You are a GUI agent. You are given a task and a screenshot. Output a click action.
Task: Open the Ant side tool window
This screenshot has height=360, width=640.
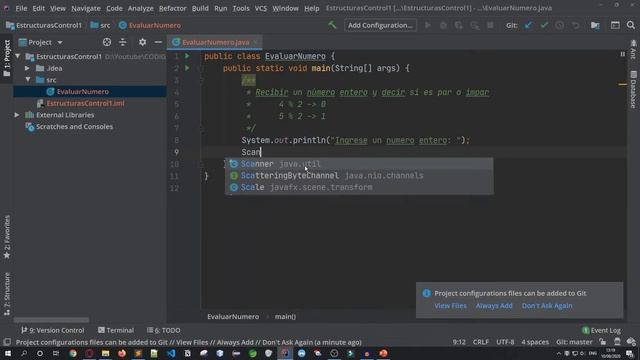point(633,50)
